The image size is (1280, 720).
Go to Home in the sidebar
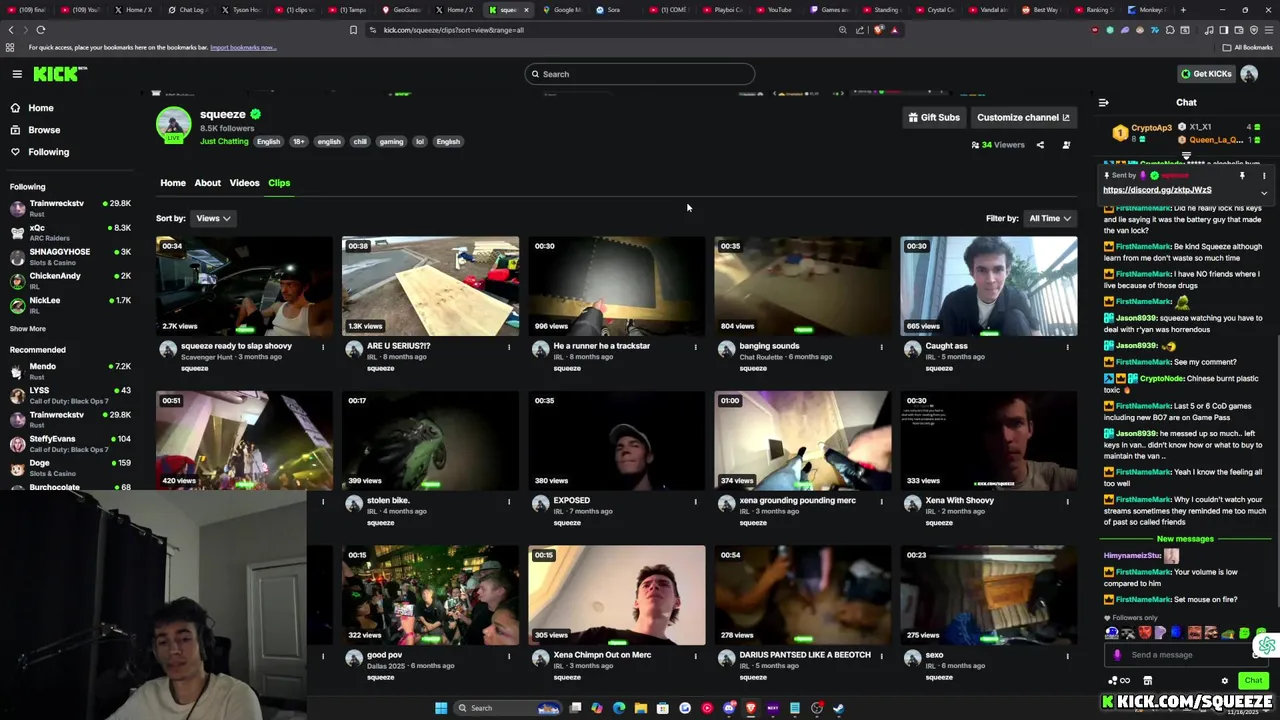[x=41, y=108]
